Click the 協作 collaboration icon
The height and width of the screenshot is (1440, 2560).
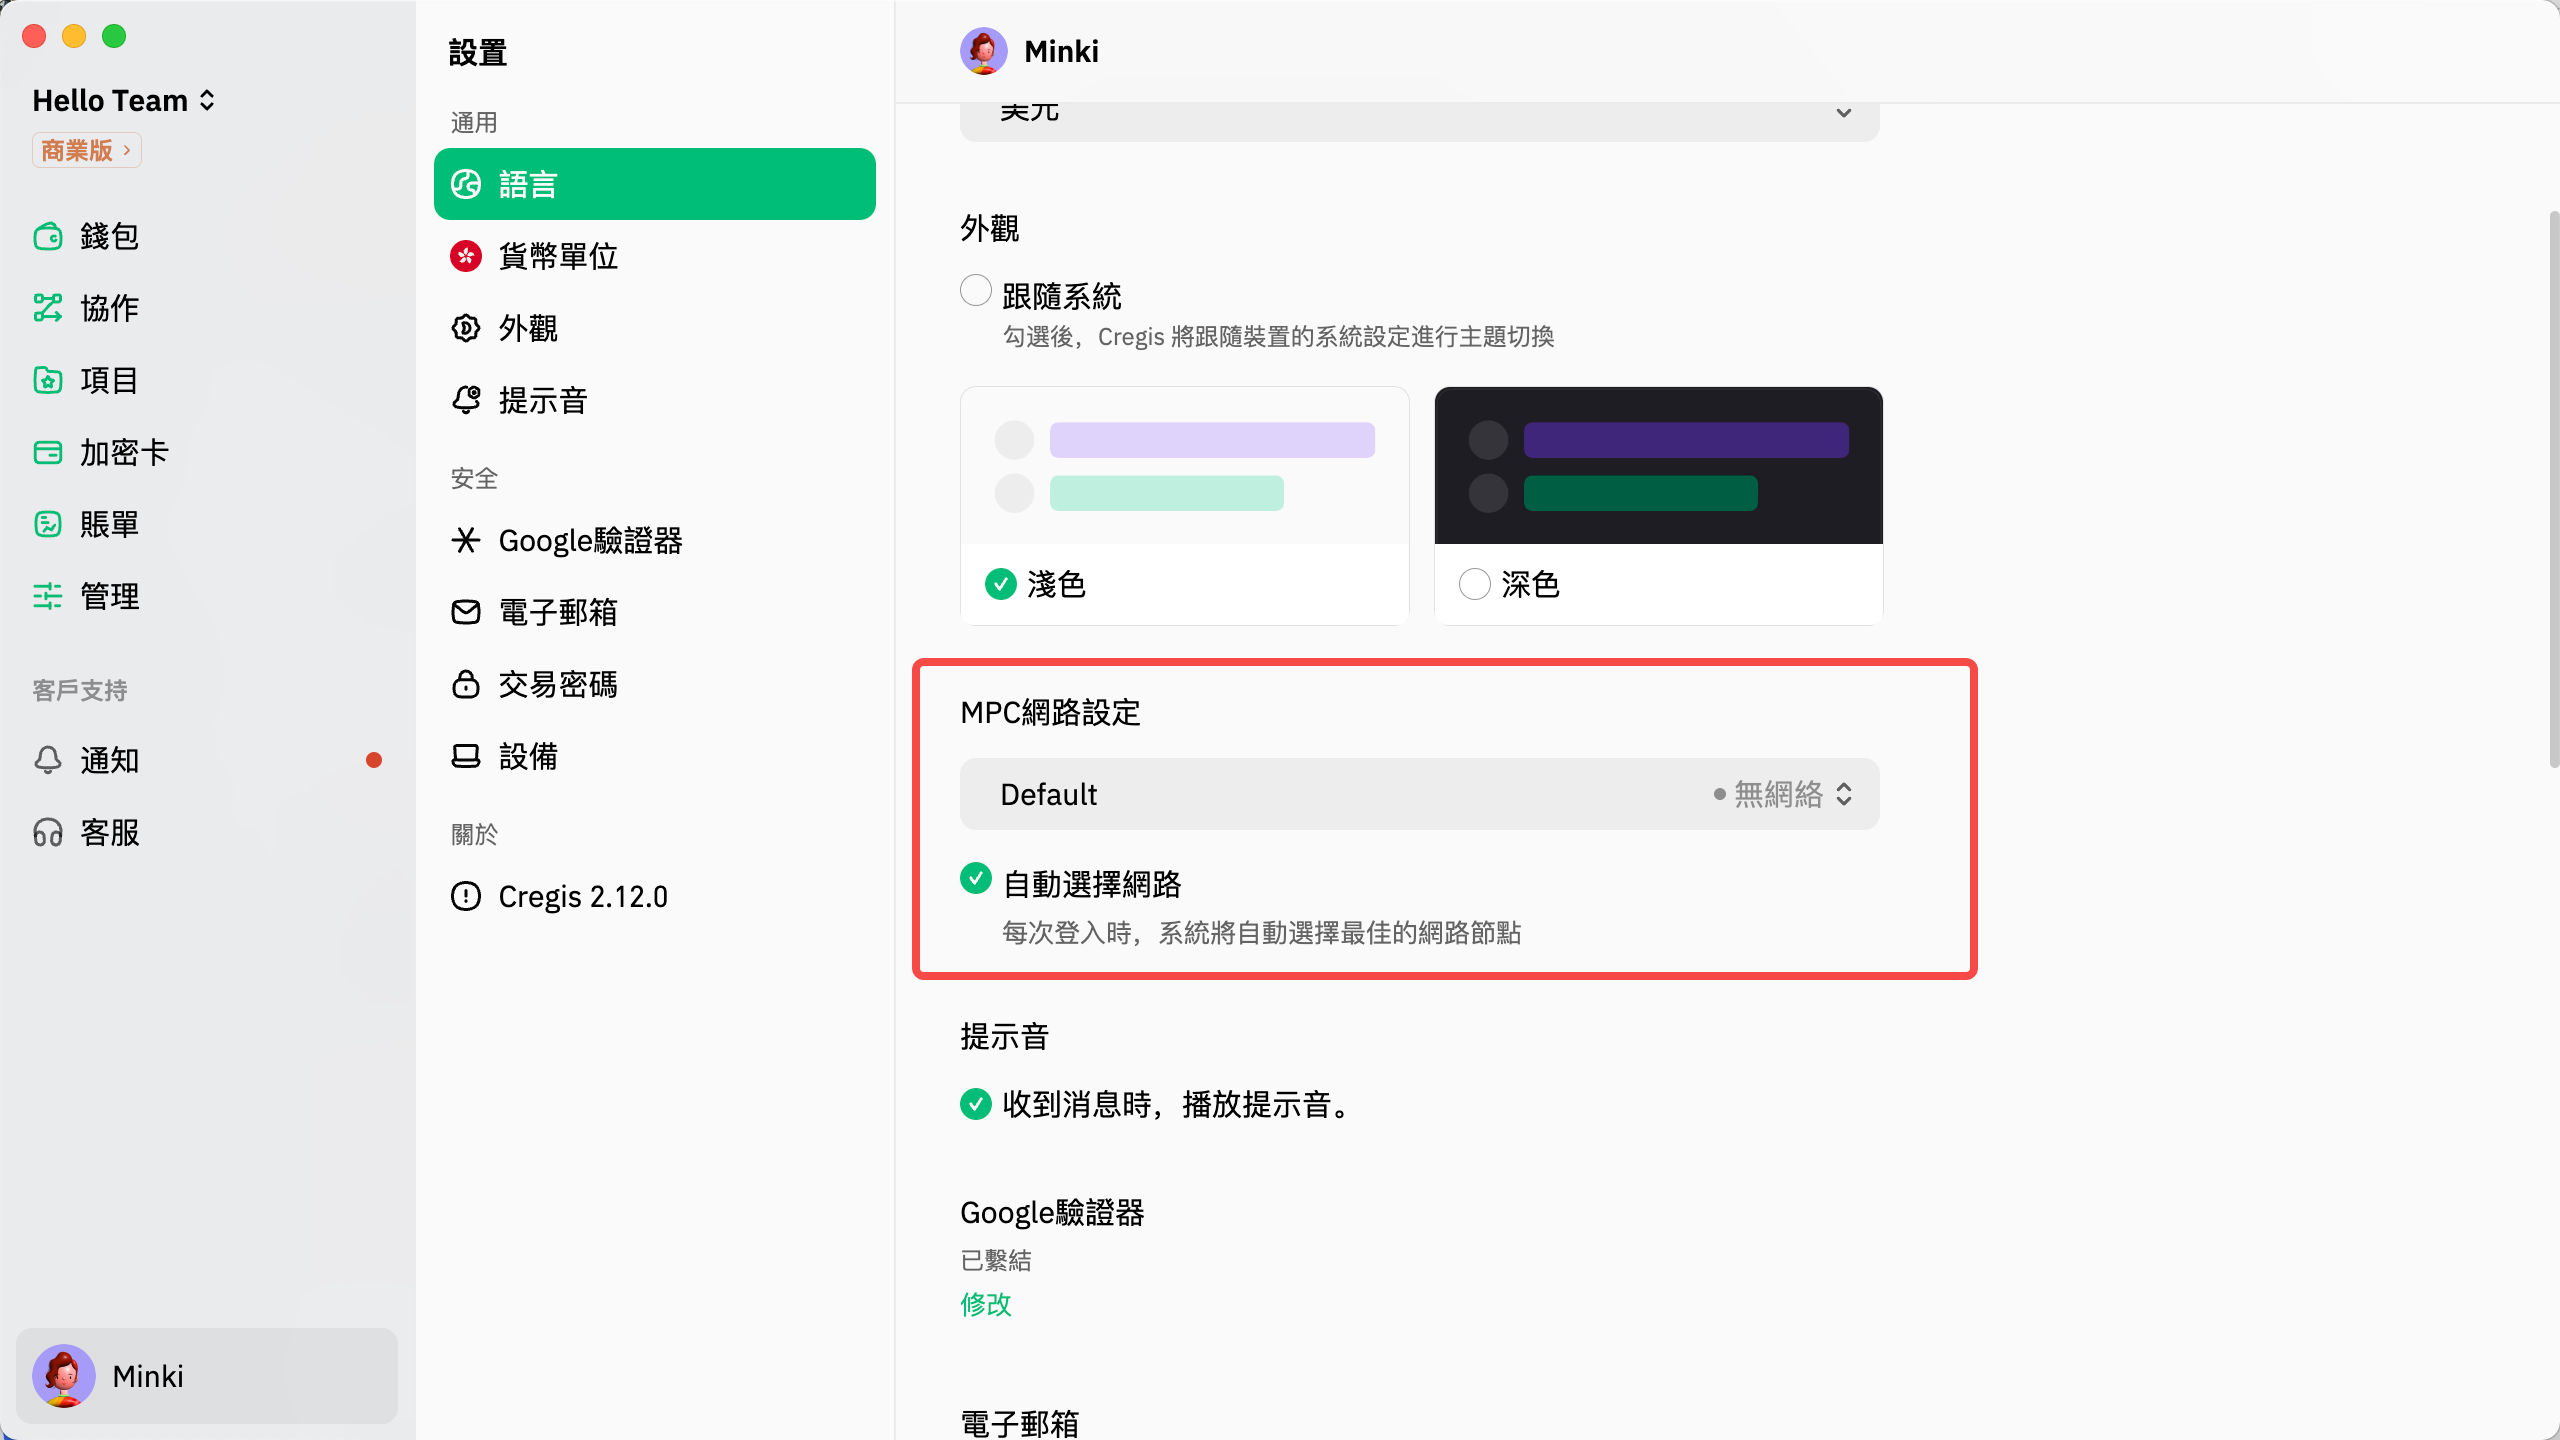(x=48, y=308)
